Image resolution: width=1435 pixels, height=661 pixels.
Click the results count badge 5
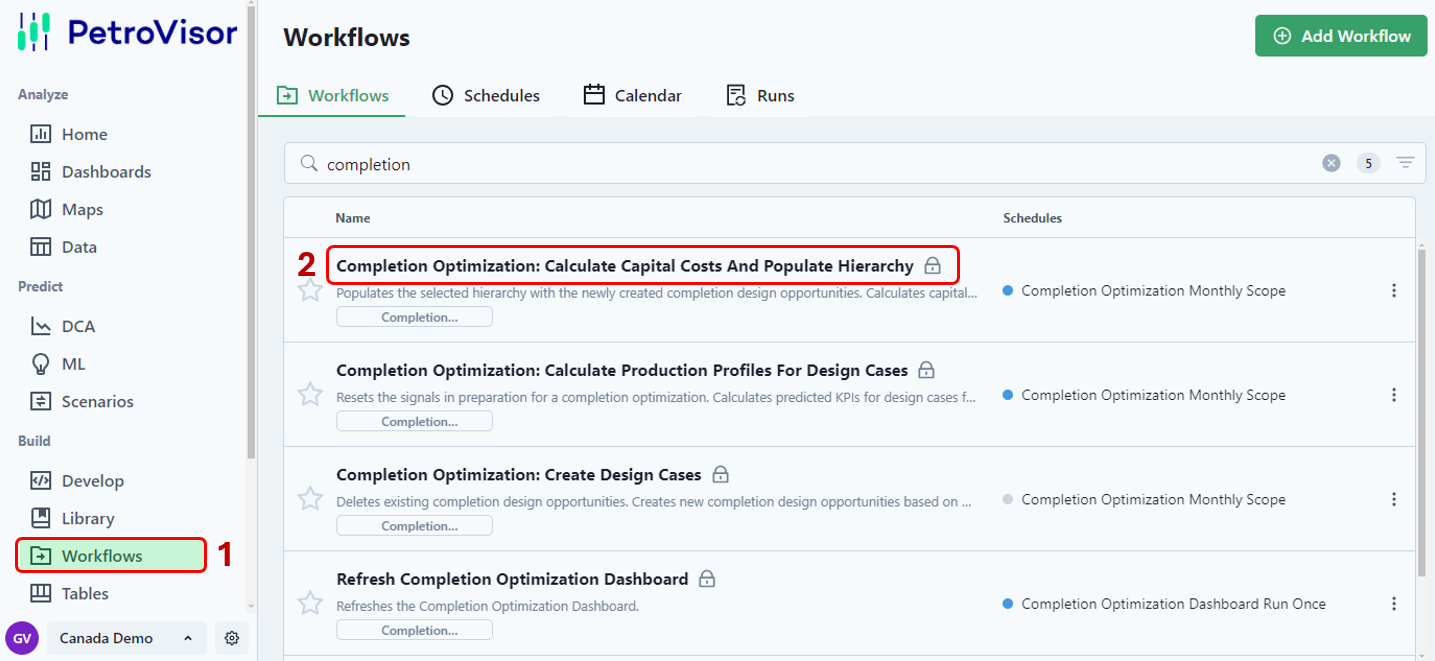click(1368, 163)
